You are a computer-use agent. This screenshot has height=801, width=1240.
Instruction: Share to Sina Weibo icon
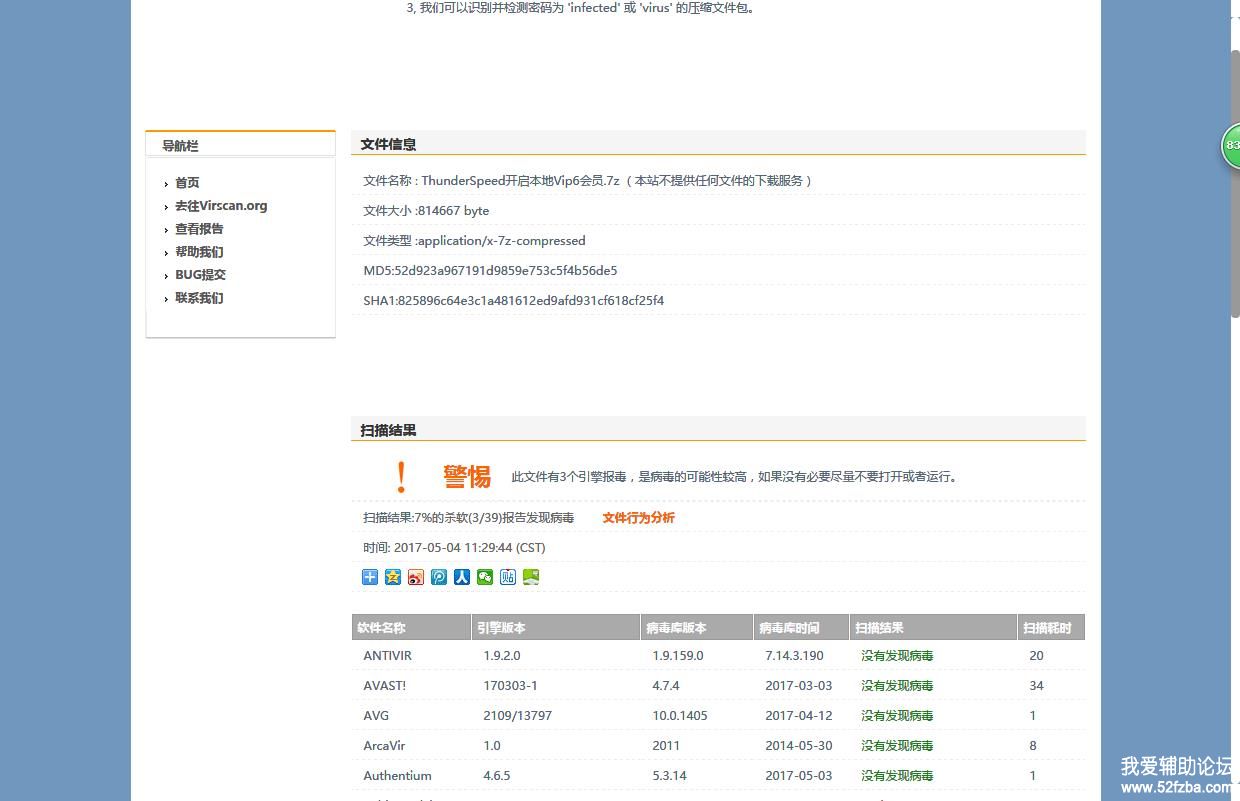[x=416, y=577]
